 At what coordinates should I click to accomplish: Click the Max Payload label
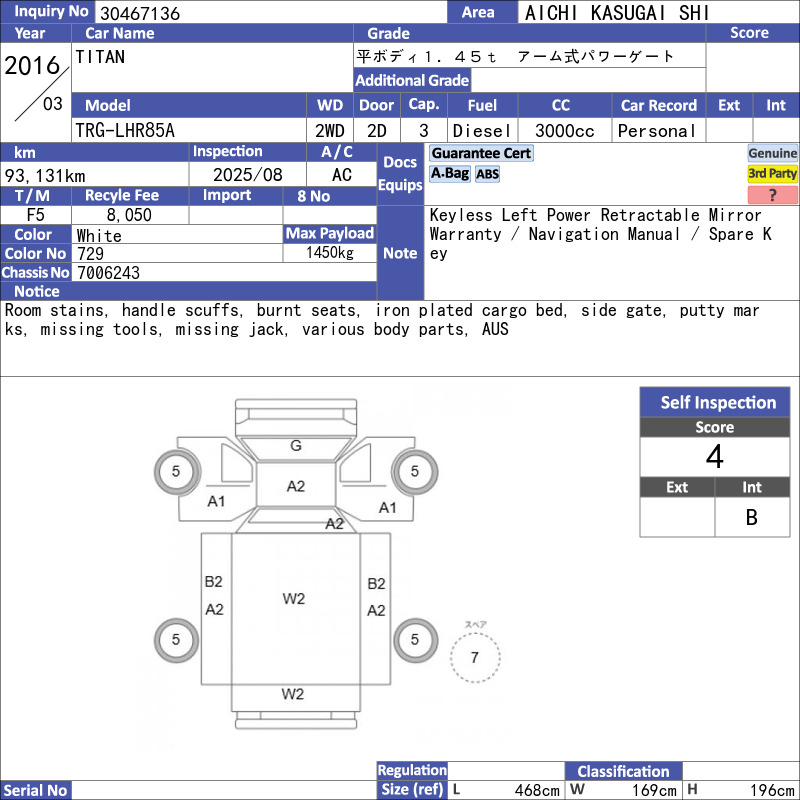330,233
